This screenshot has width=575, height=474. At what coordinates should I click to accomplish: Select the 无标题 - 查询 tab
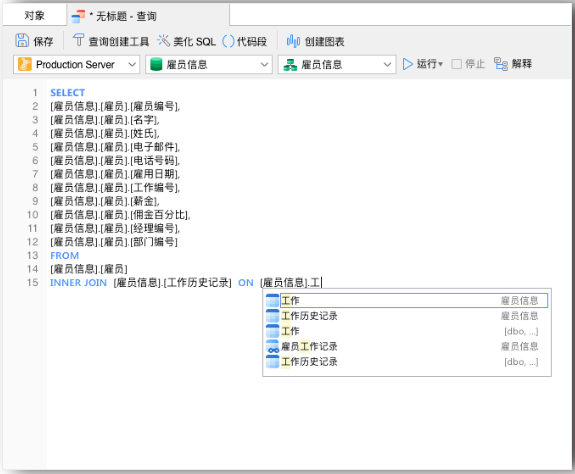149,16
